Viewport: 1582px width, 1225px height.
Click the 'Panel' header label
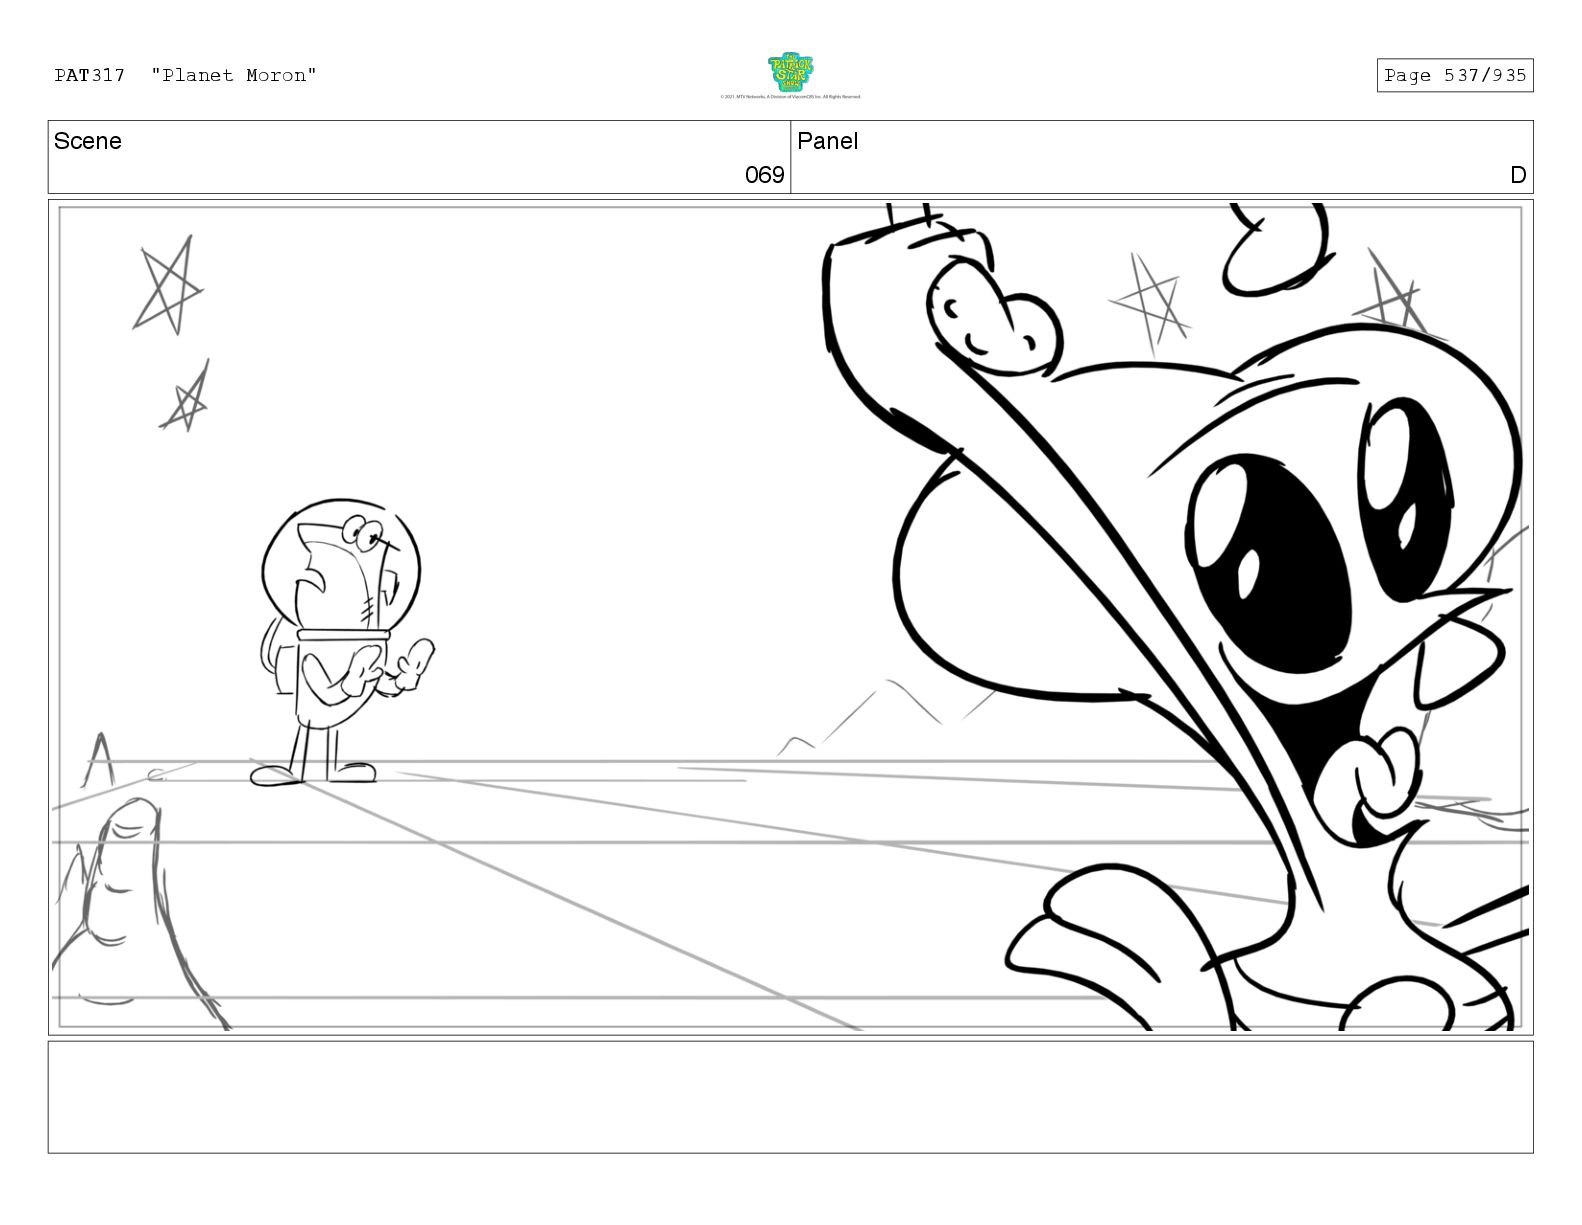(828, 141)
